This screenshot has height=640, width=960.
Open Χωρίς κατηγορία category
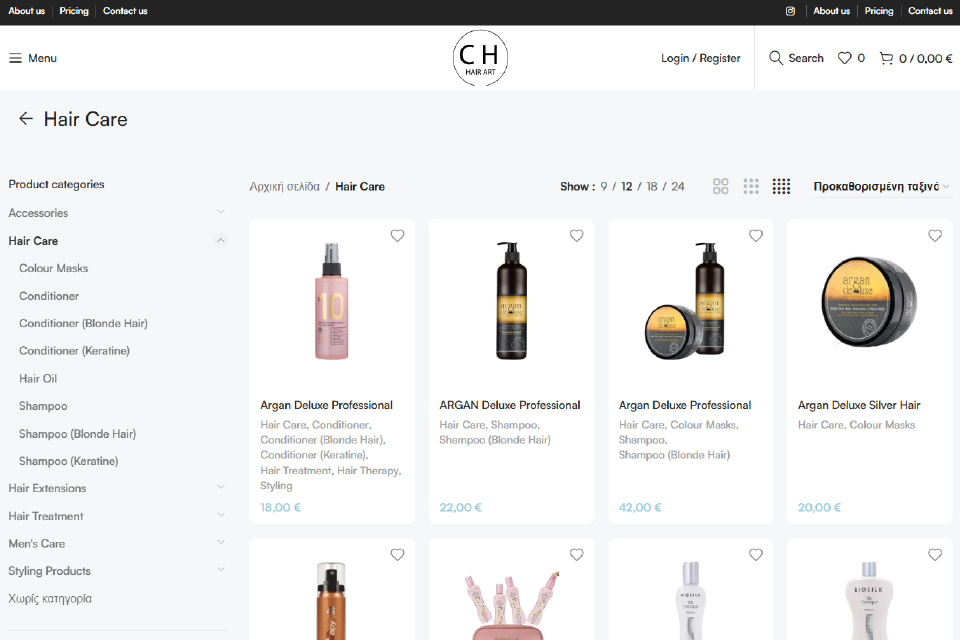point(50,598)
